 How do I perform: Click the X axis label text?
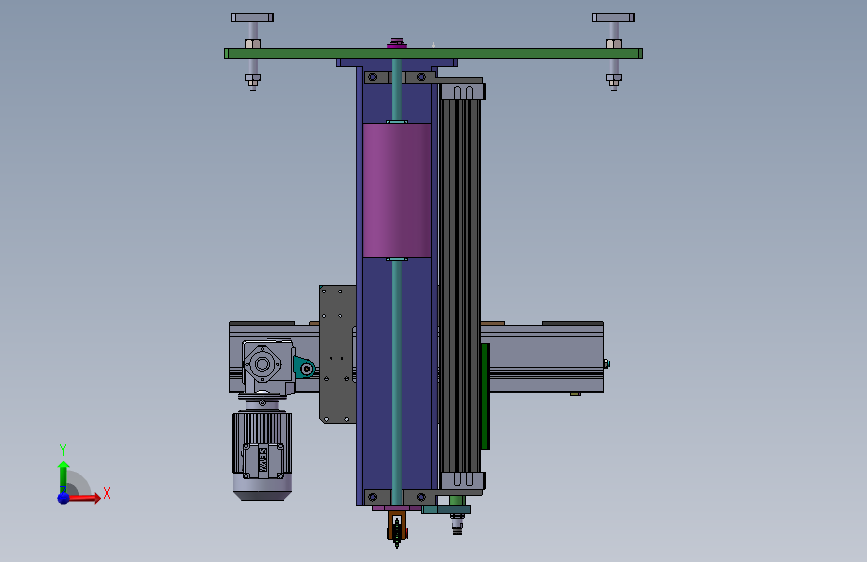click(107, 493)
